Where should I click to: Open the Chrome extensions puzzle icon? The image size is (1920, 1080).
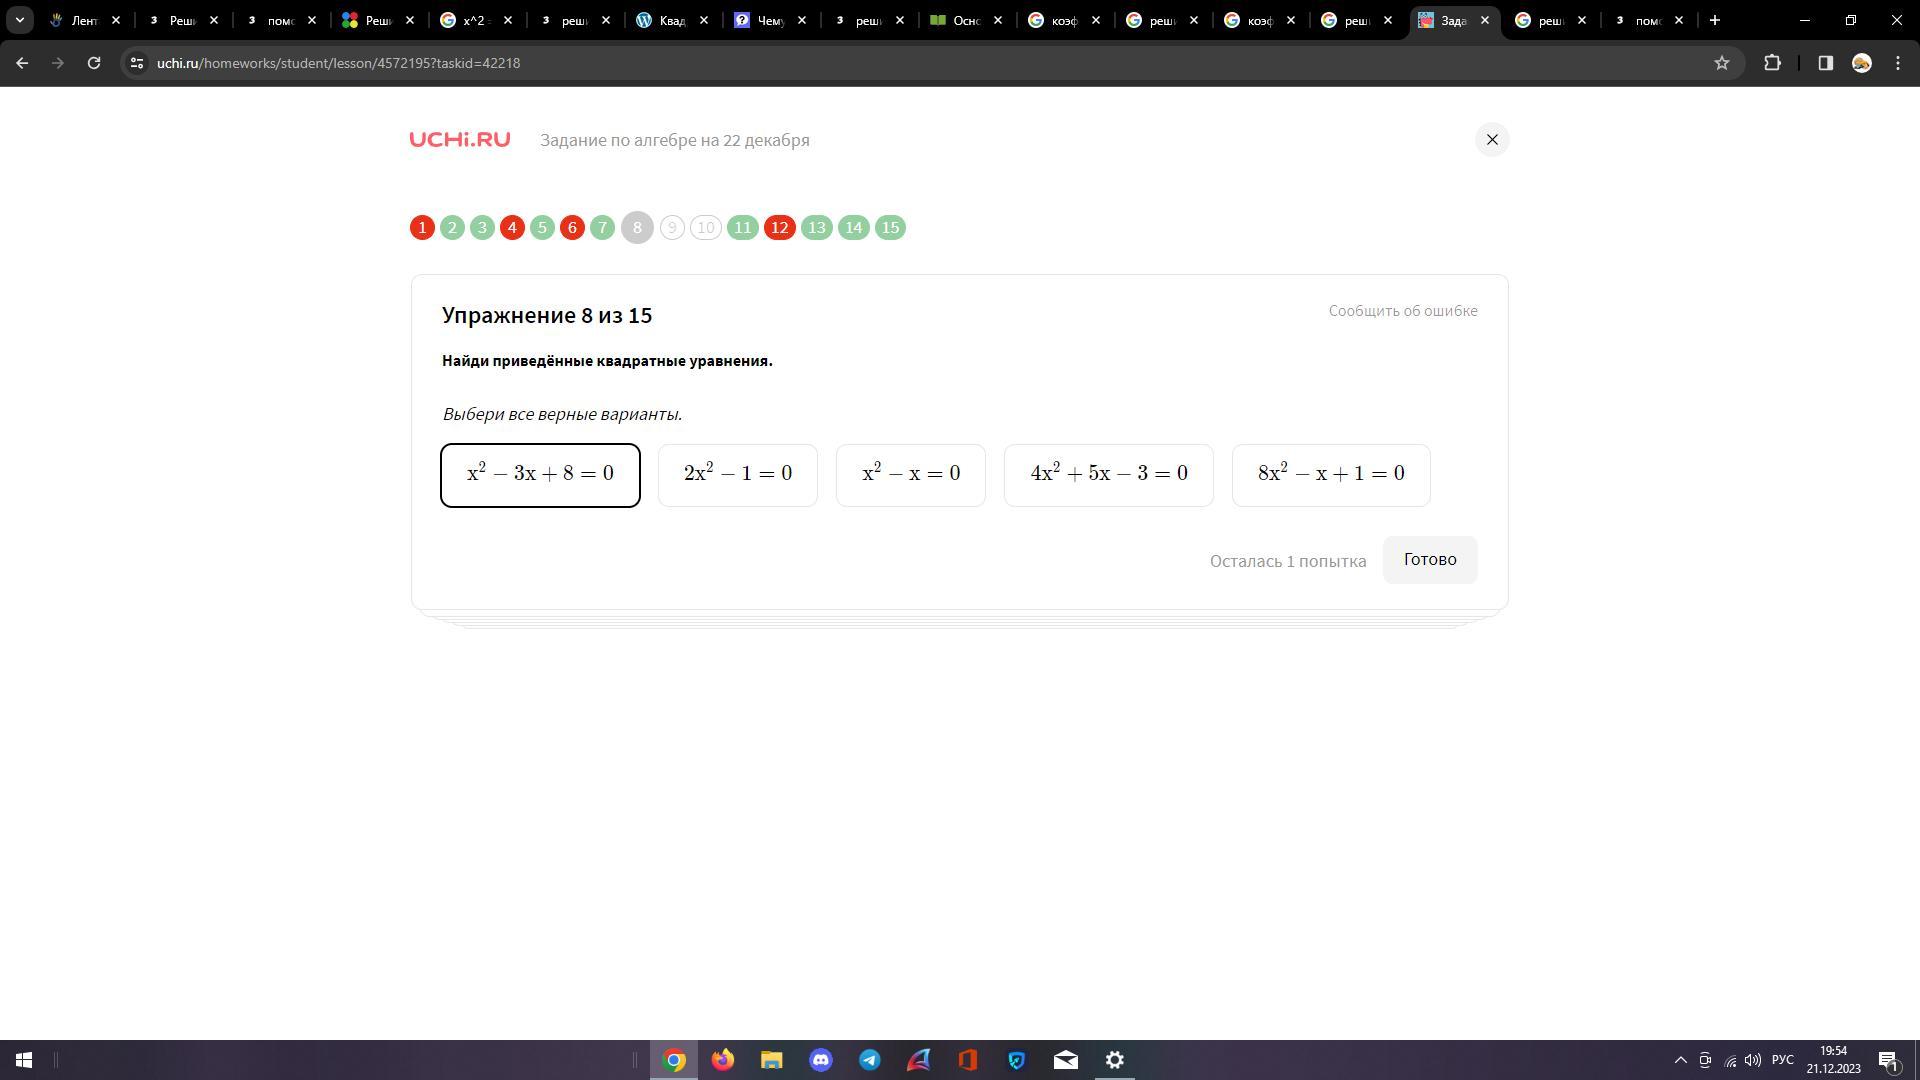pyautogui.click(x=1772, y=63)
